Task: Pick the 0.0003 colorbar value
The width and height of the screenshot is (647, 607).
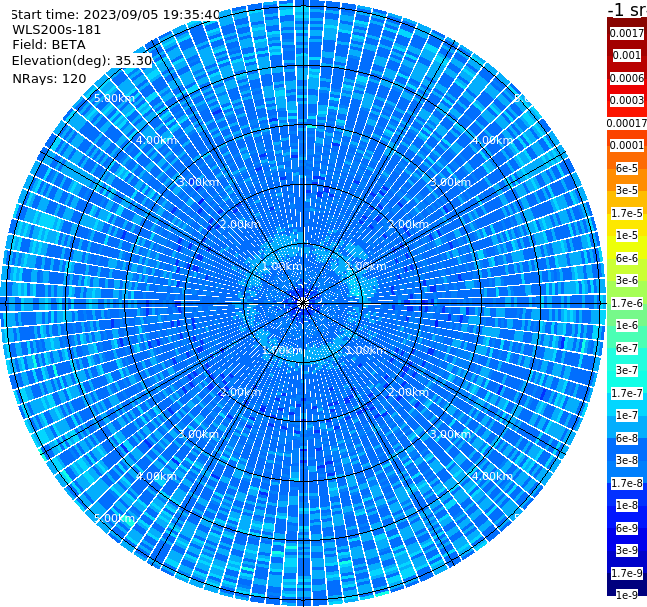Action: click(x=627, y=100)
